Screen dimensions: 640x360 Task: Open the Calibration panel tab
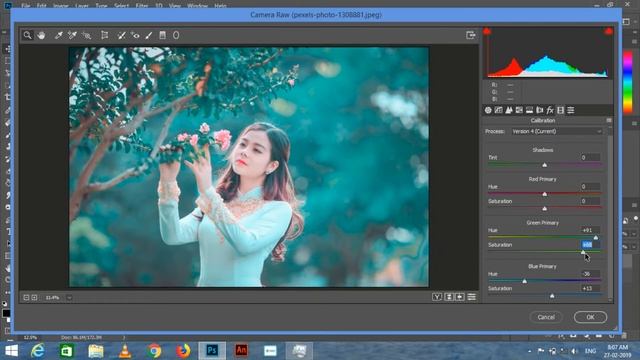point(560,110)
